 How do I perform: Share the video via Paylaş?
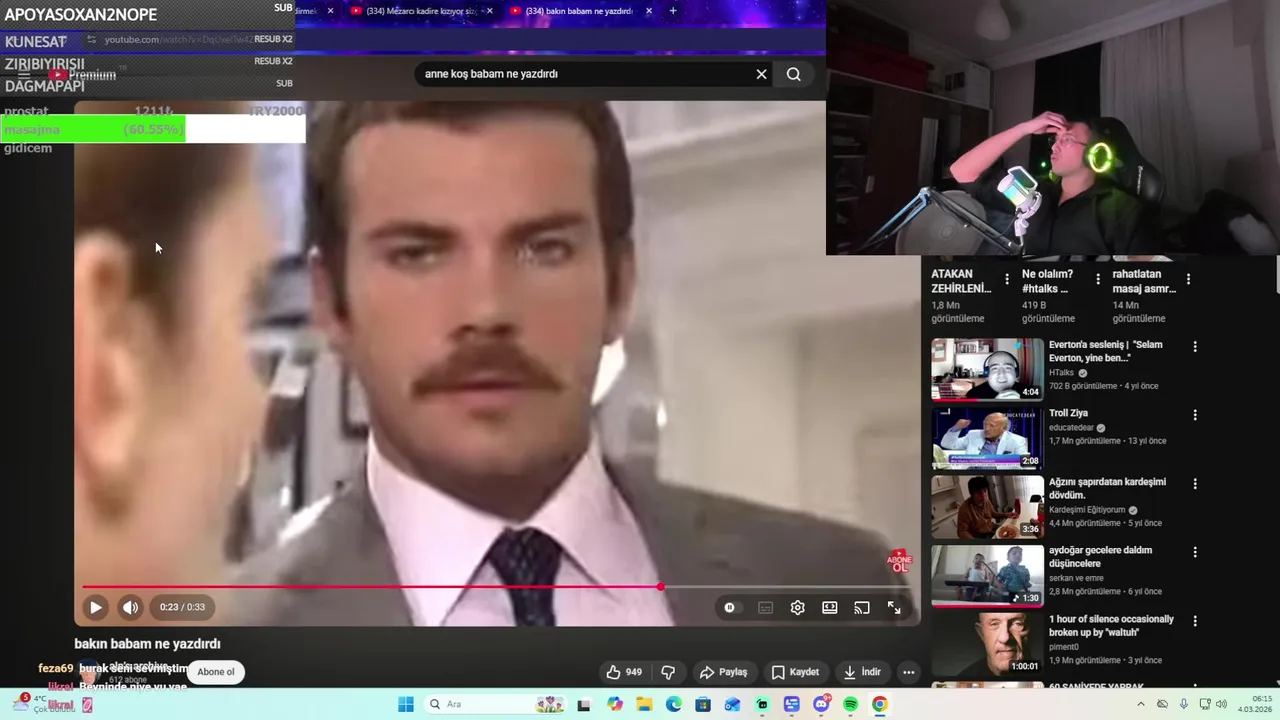coord(723,672)
